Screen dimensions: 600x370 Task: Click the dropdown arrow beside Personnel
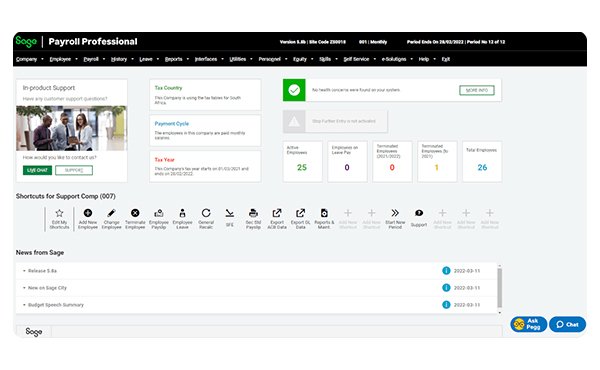coord(286,59)
